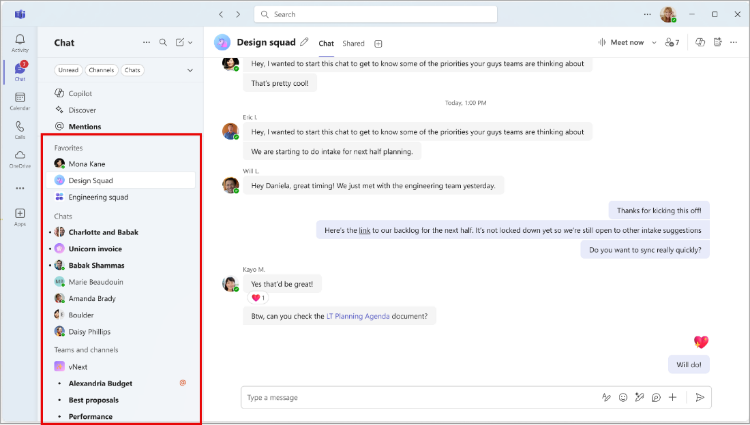The height and width of the screenshot is (425, 750).
Task: View the 7 participants
Action: [x=672, y=43]
